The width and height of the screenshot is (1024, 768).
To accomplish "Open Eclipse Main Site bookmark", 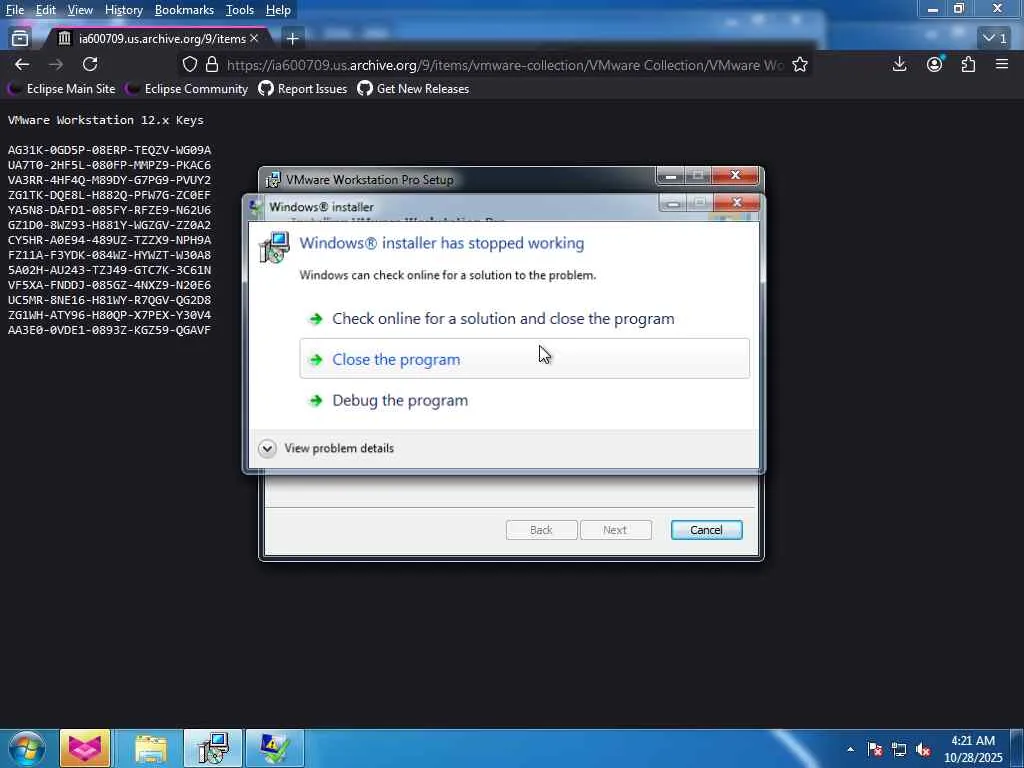I will click(x=62, y=89).
